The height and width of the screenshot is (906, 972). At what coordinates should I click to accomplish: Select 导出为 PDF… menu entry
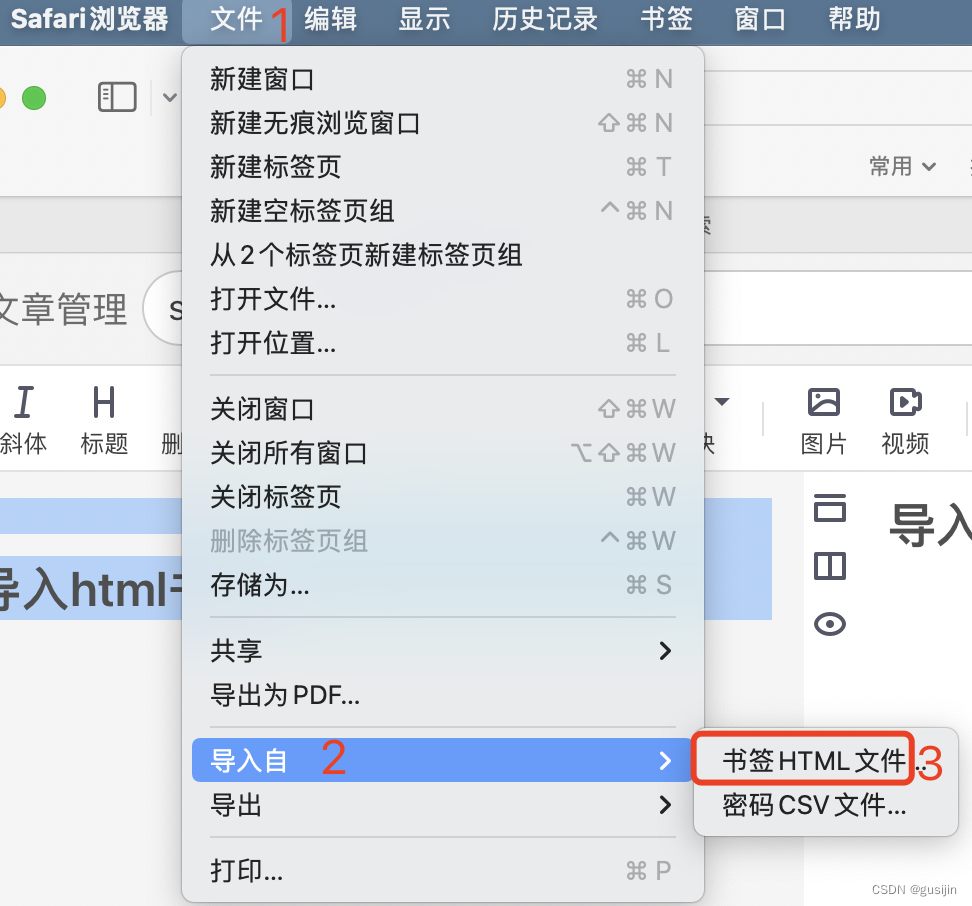pos(443,695)
